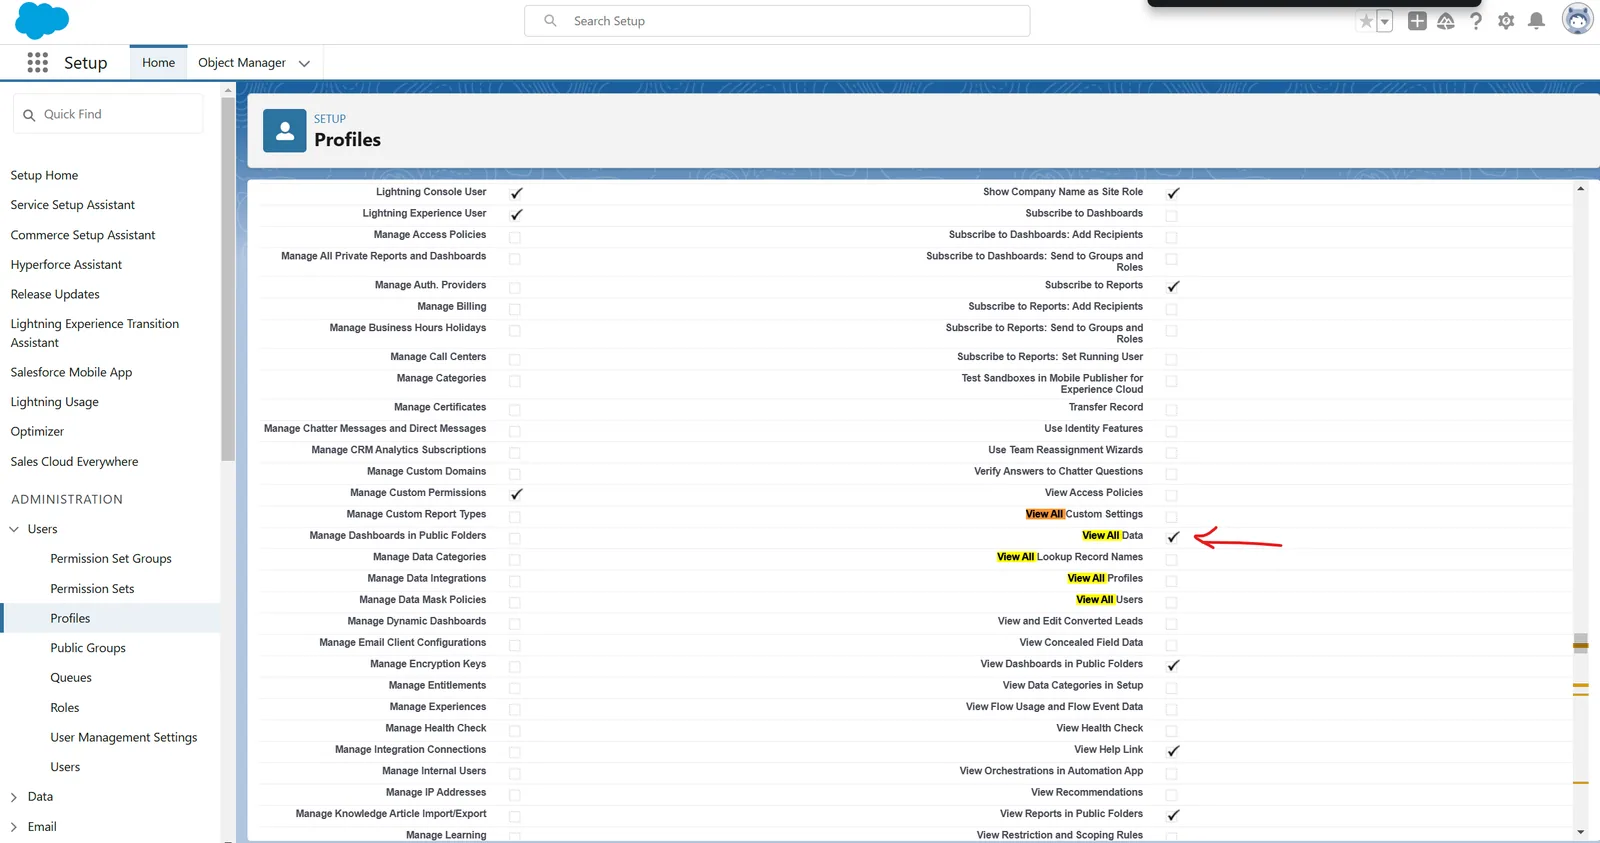Open the Service Setup Assistant link
1600x843 pixels.
click(72, 205)
